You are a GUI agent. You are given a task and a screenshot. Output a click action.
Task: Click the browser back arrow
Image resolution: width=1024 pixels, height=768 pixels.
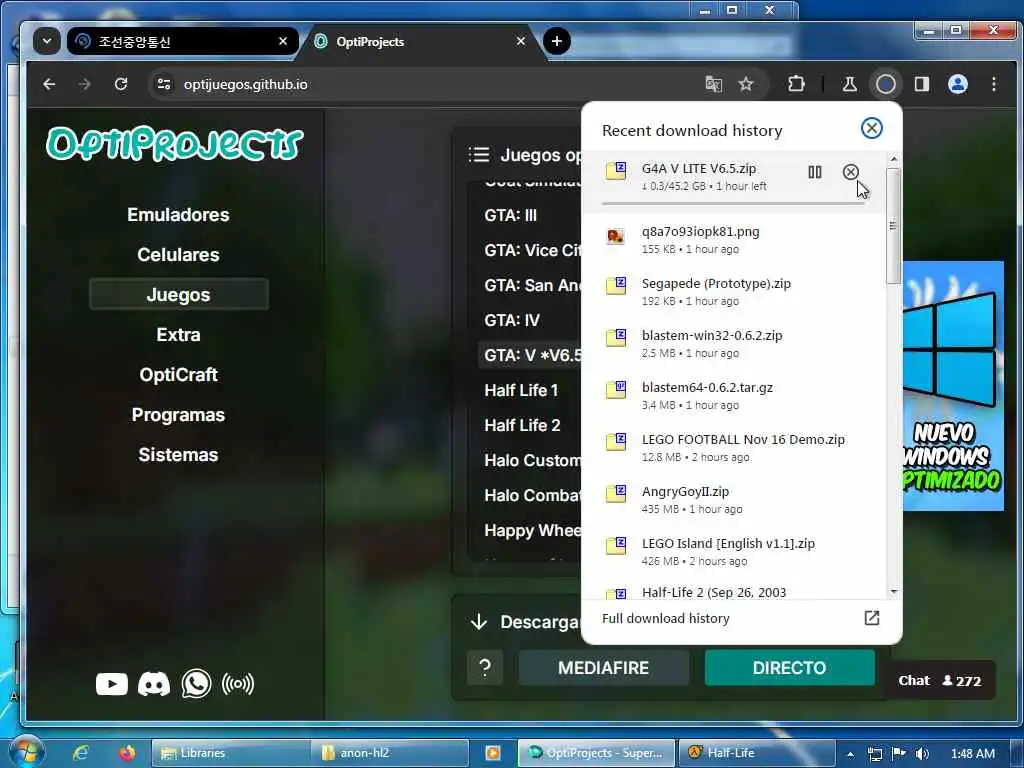49,84
